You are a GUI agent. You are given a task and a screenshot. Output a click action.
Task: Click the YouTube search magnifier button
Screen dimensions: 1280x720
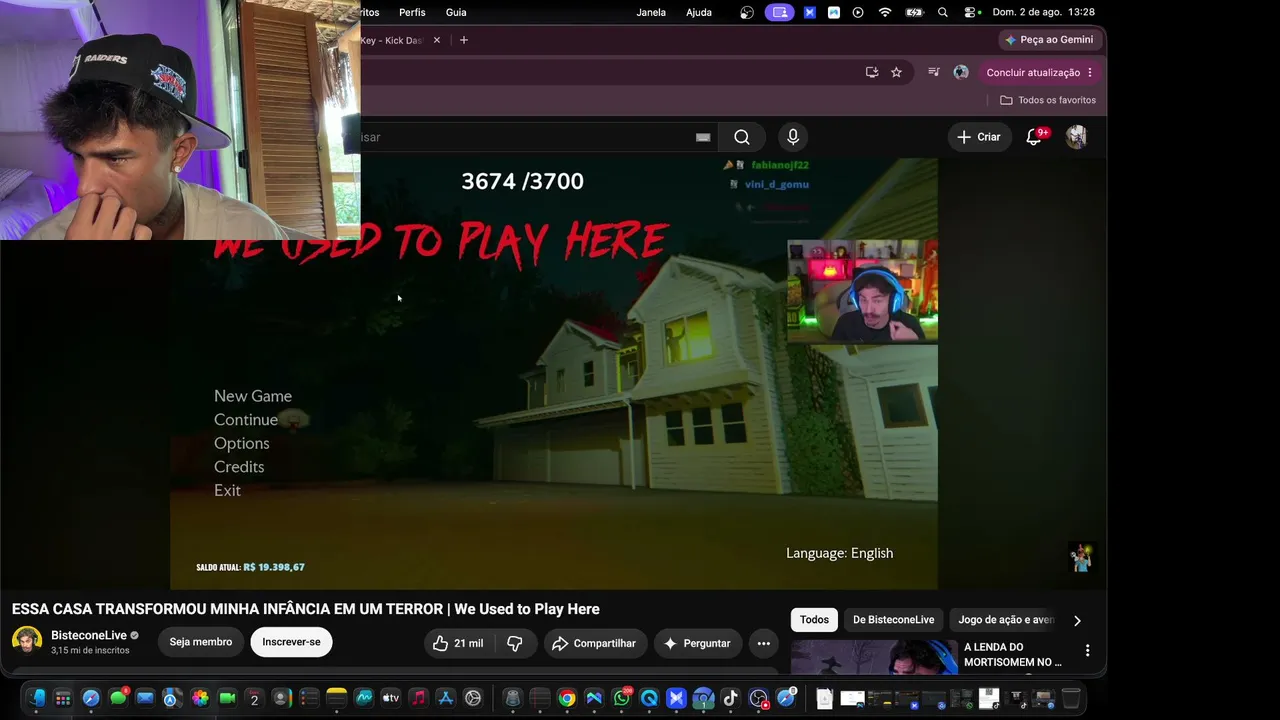point(742,137)
